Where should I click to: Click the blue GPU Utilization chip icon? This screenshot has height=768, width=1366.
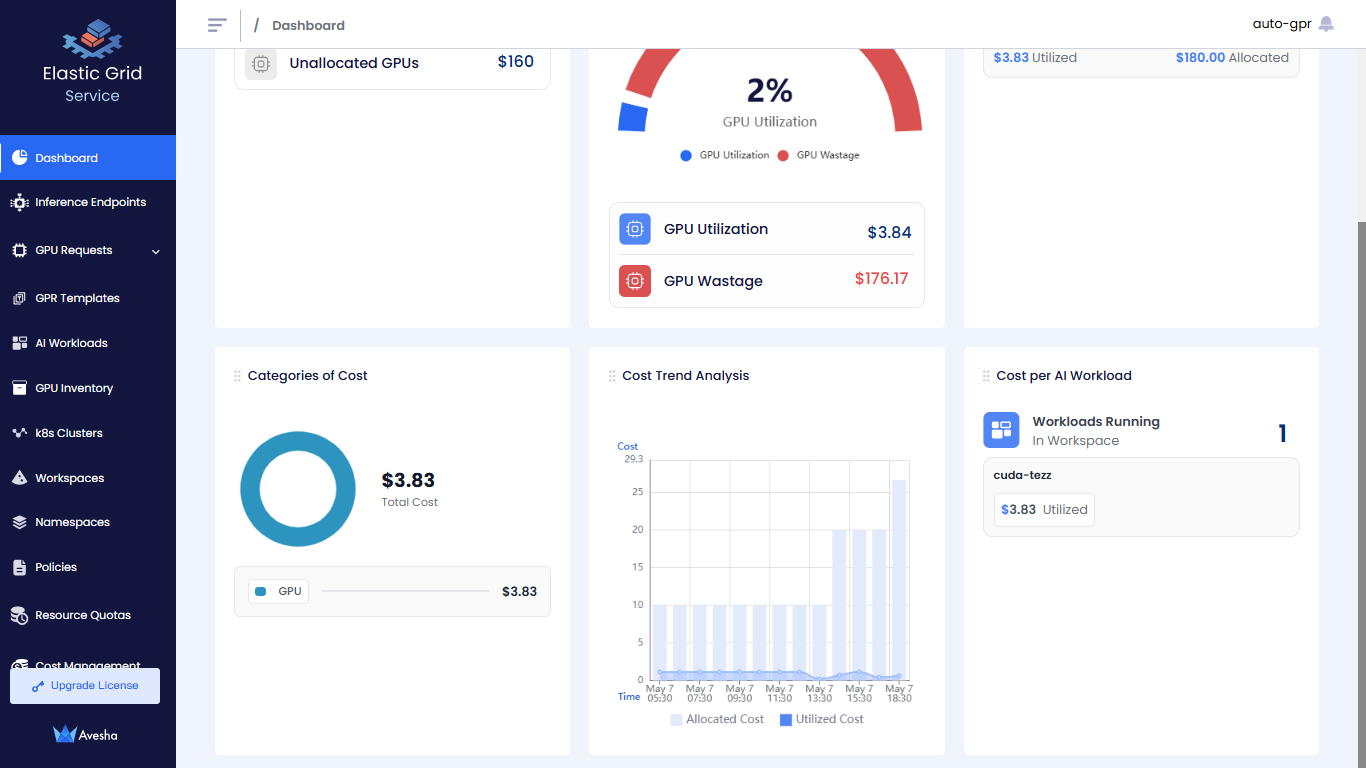[x=634, y=229]
